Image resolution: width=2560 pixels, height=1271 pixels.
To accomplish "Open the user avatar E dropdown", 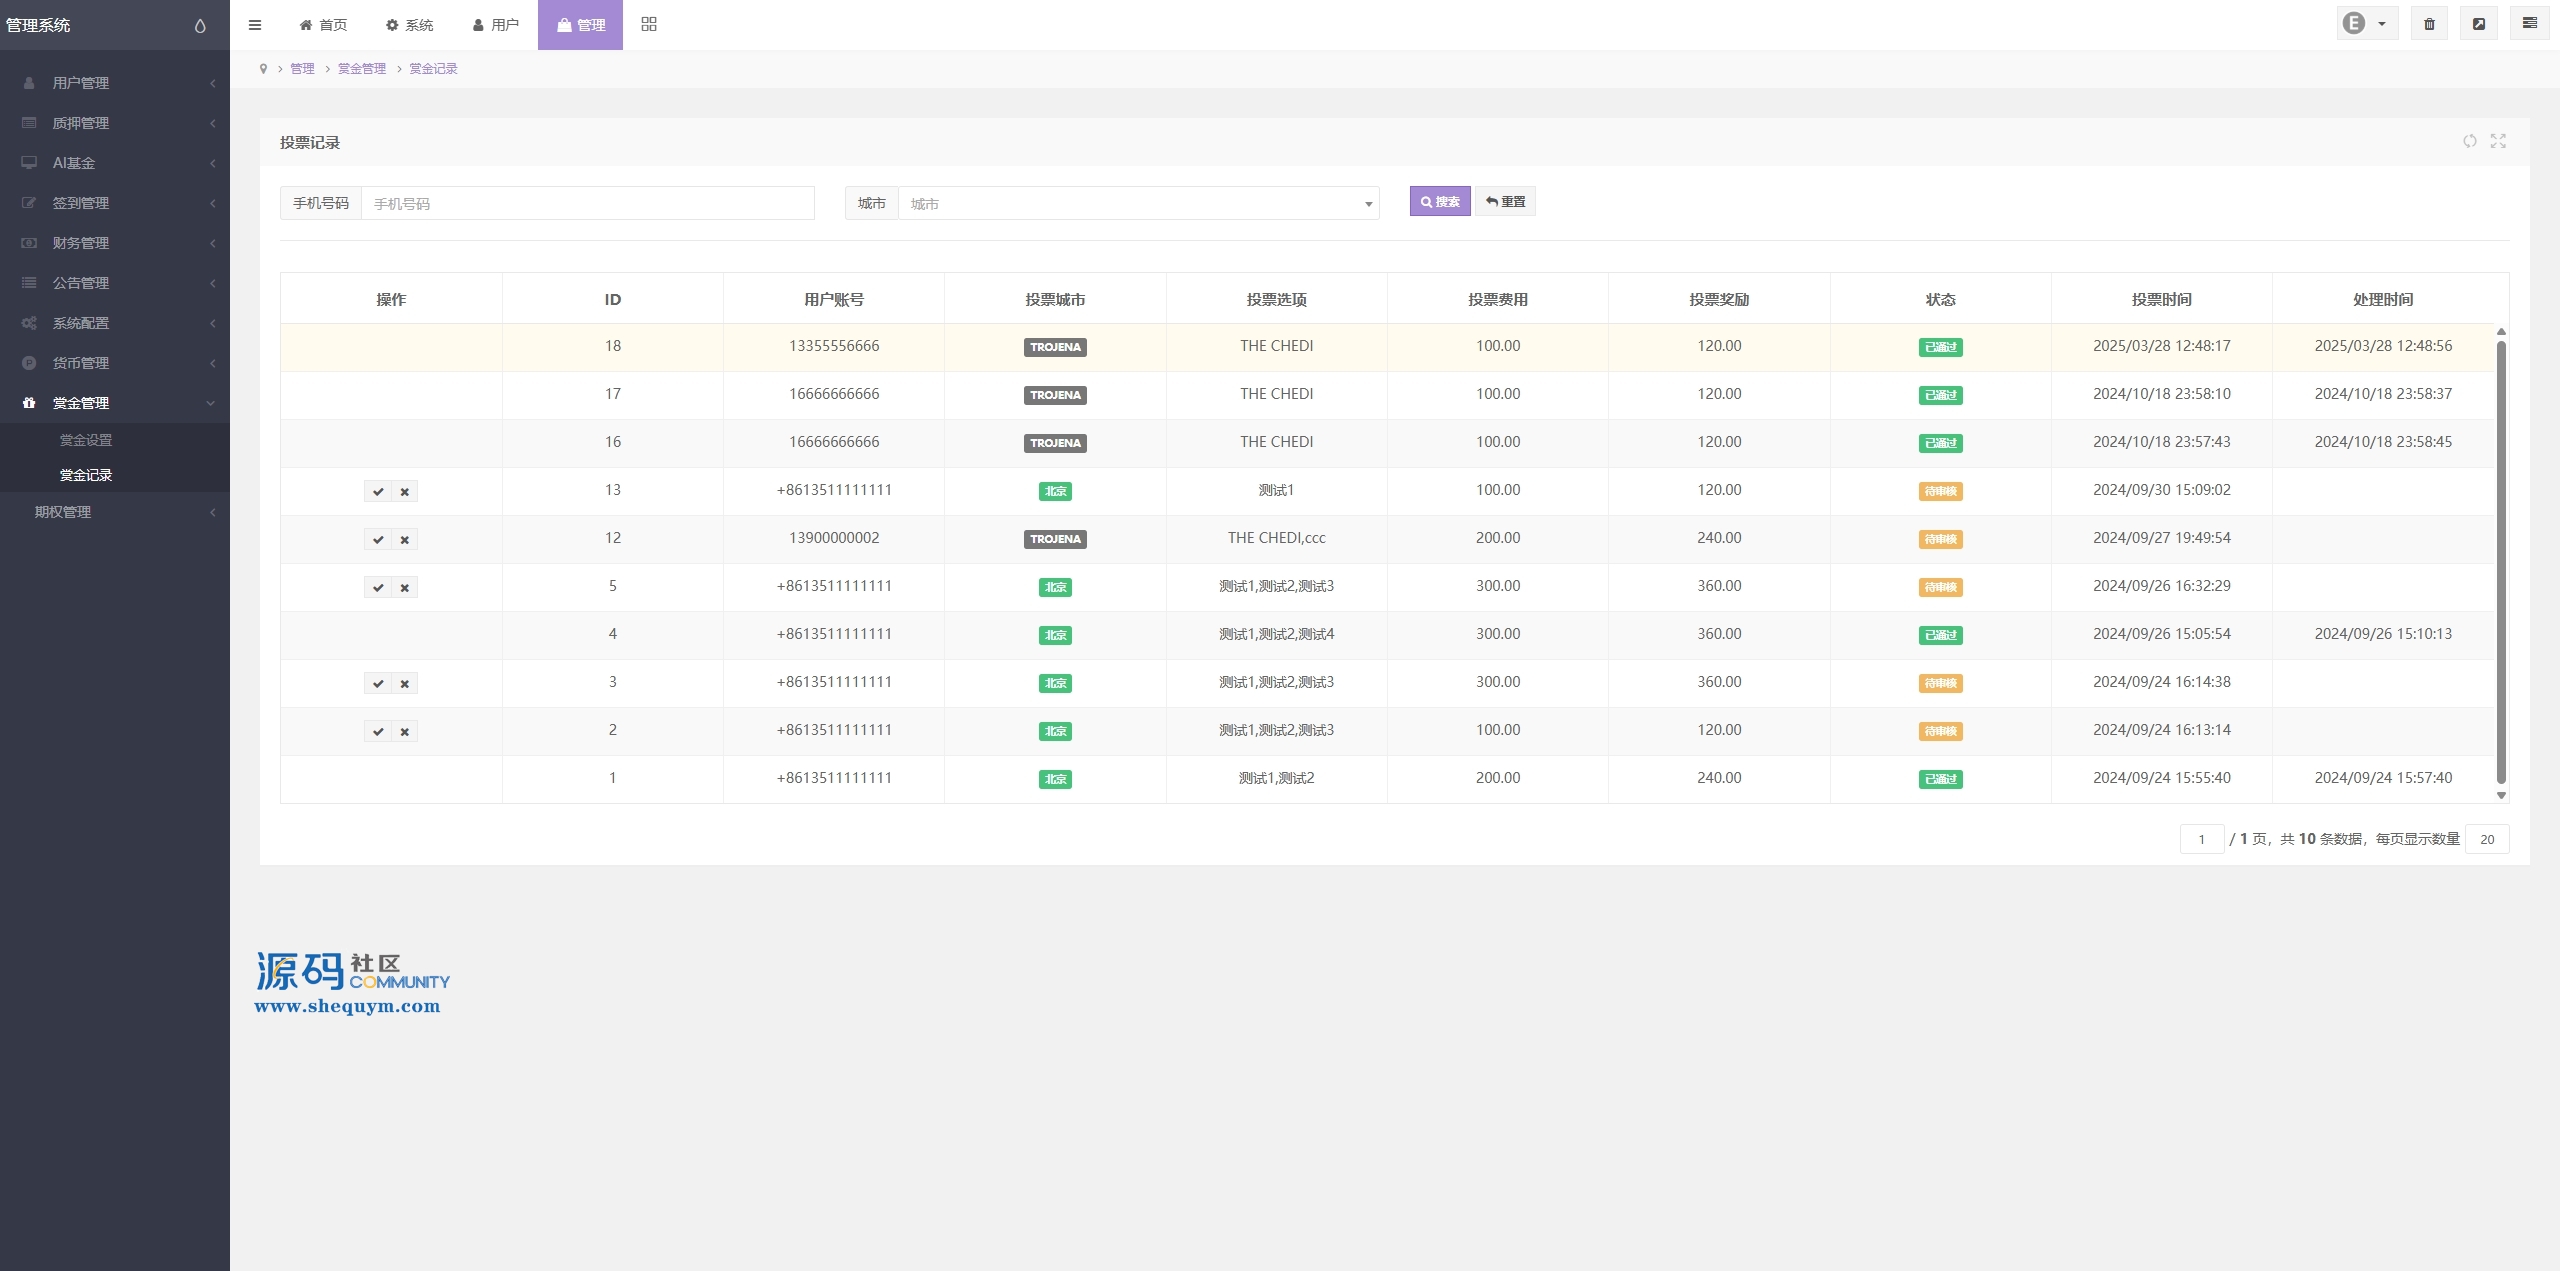I will pos(2366,24).
